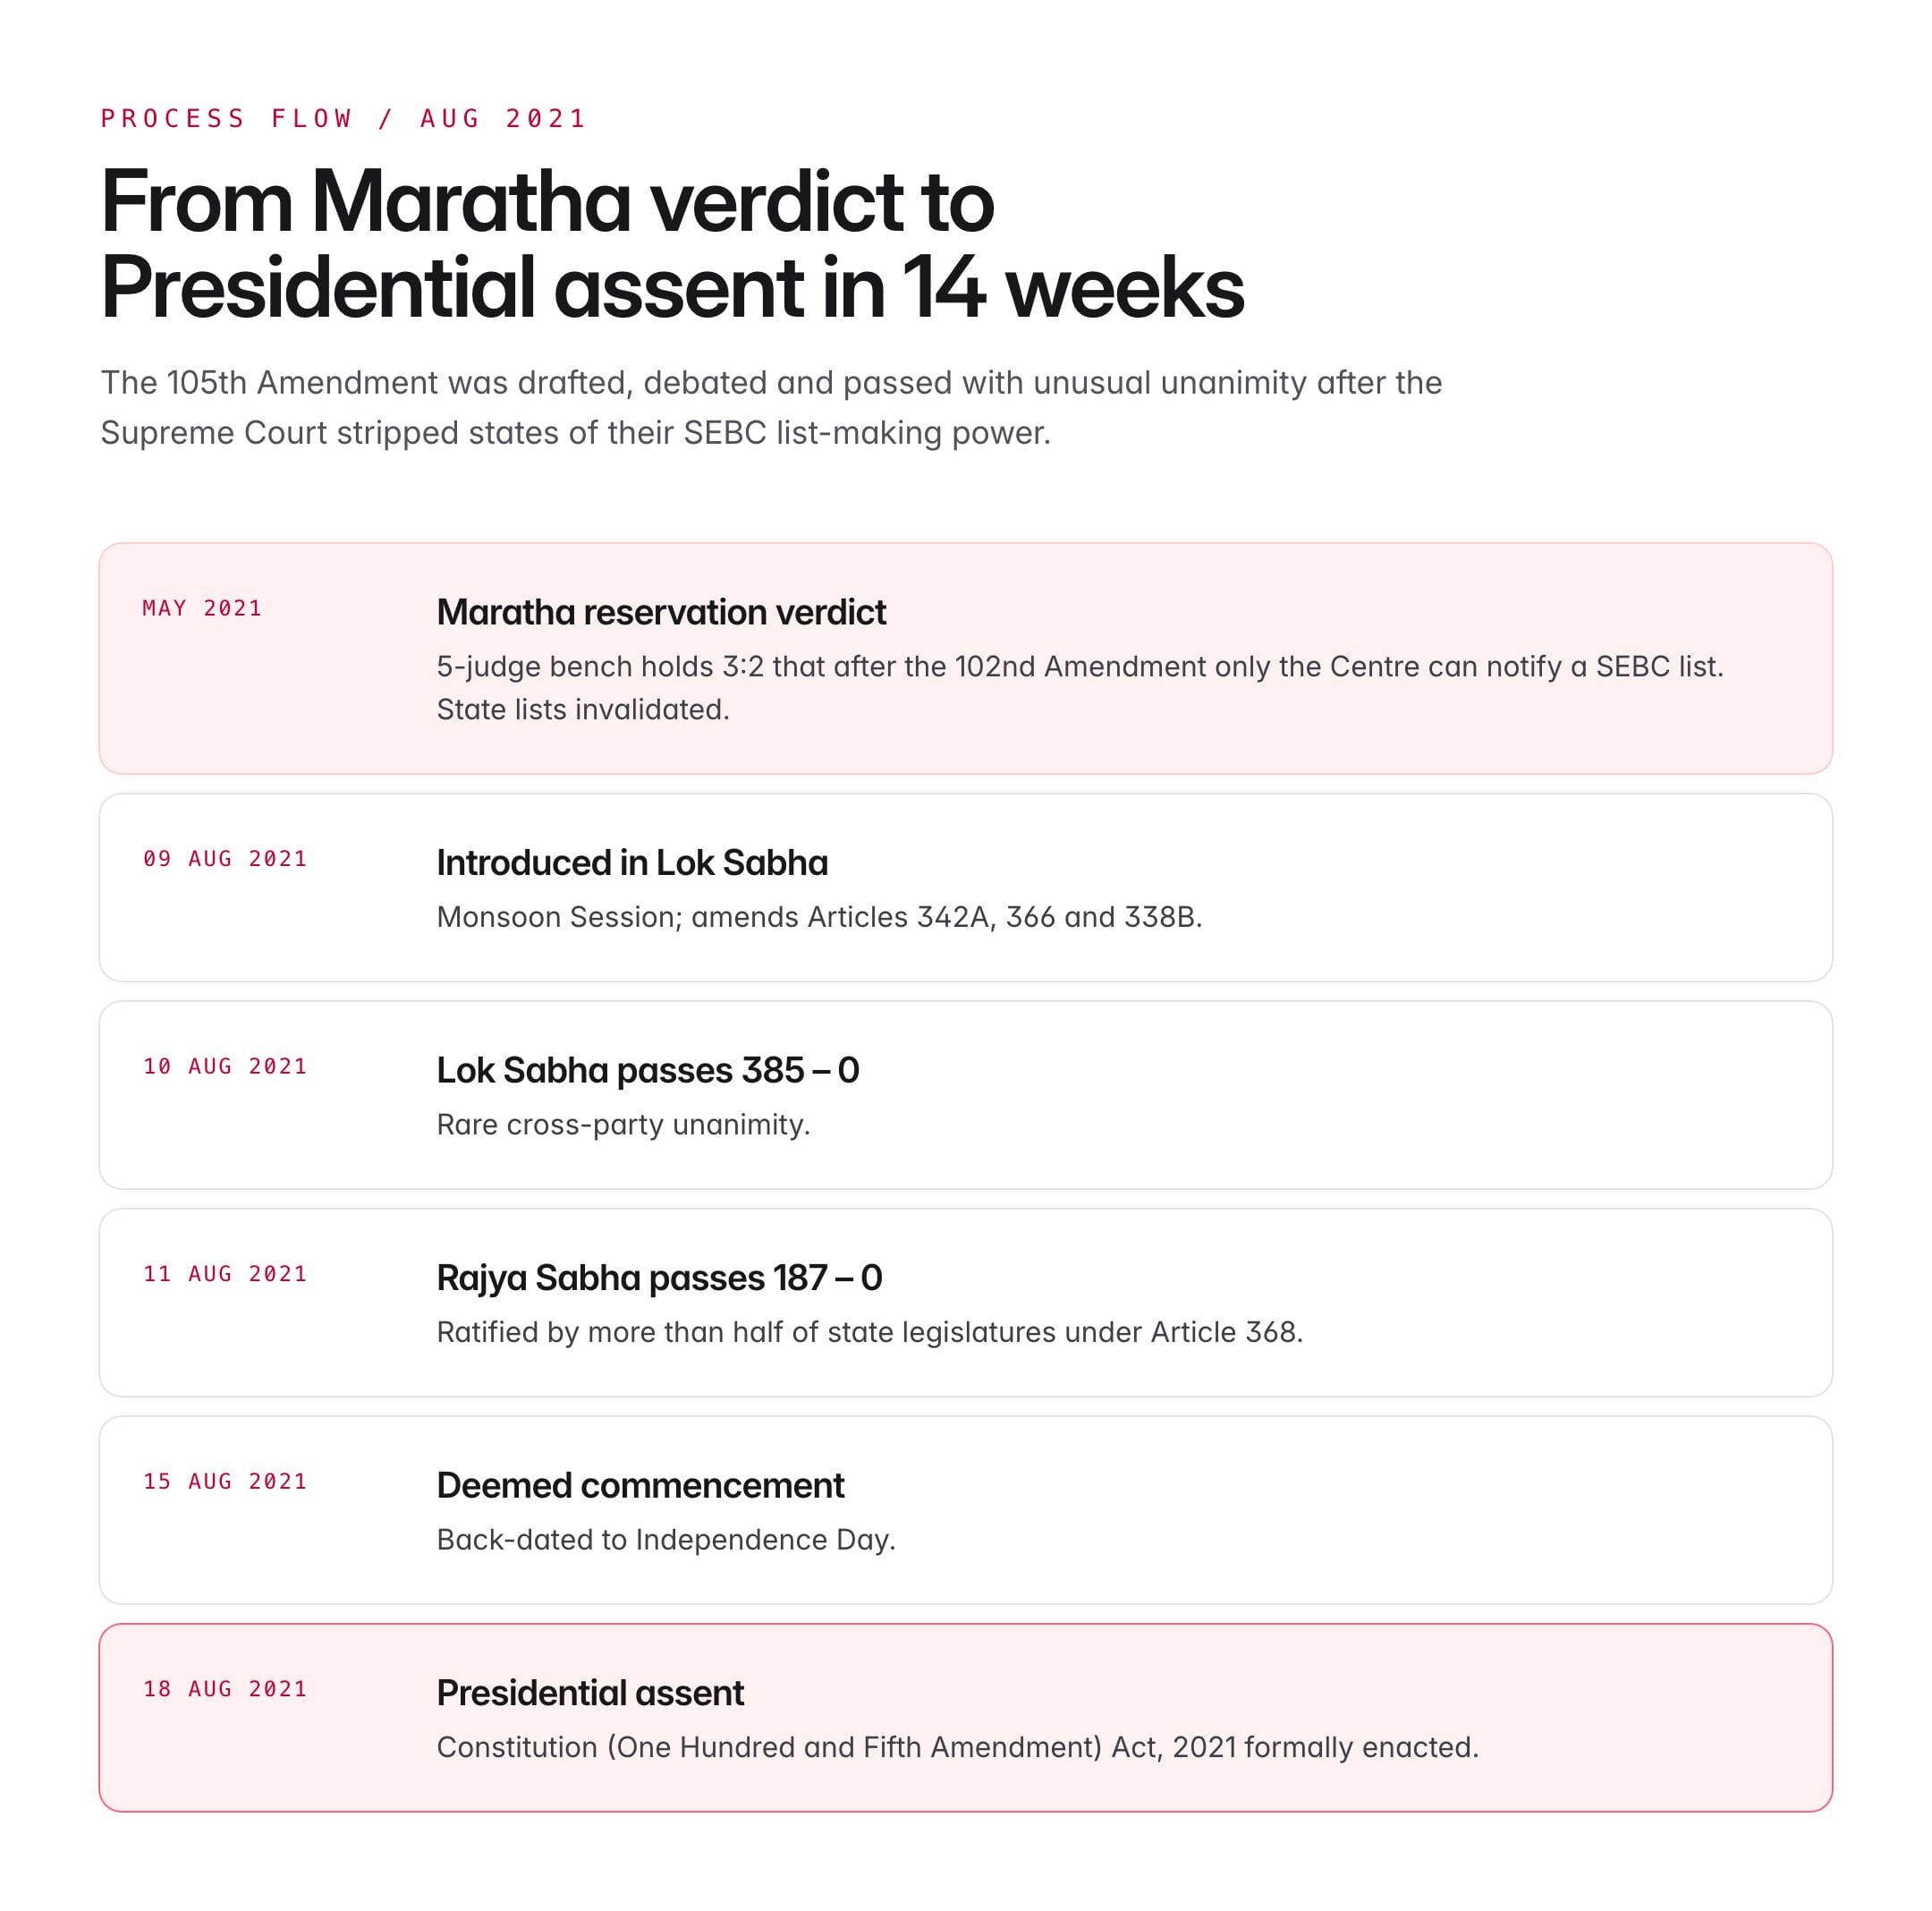1932x1911 pixels.
Task: Click the 'Introduced in Lok Sabha' heading
Action: [x=632, y=863]
